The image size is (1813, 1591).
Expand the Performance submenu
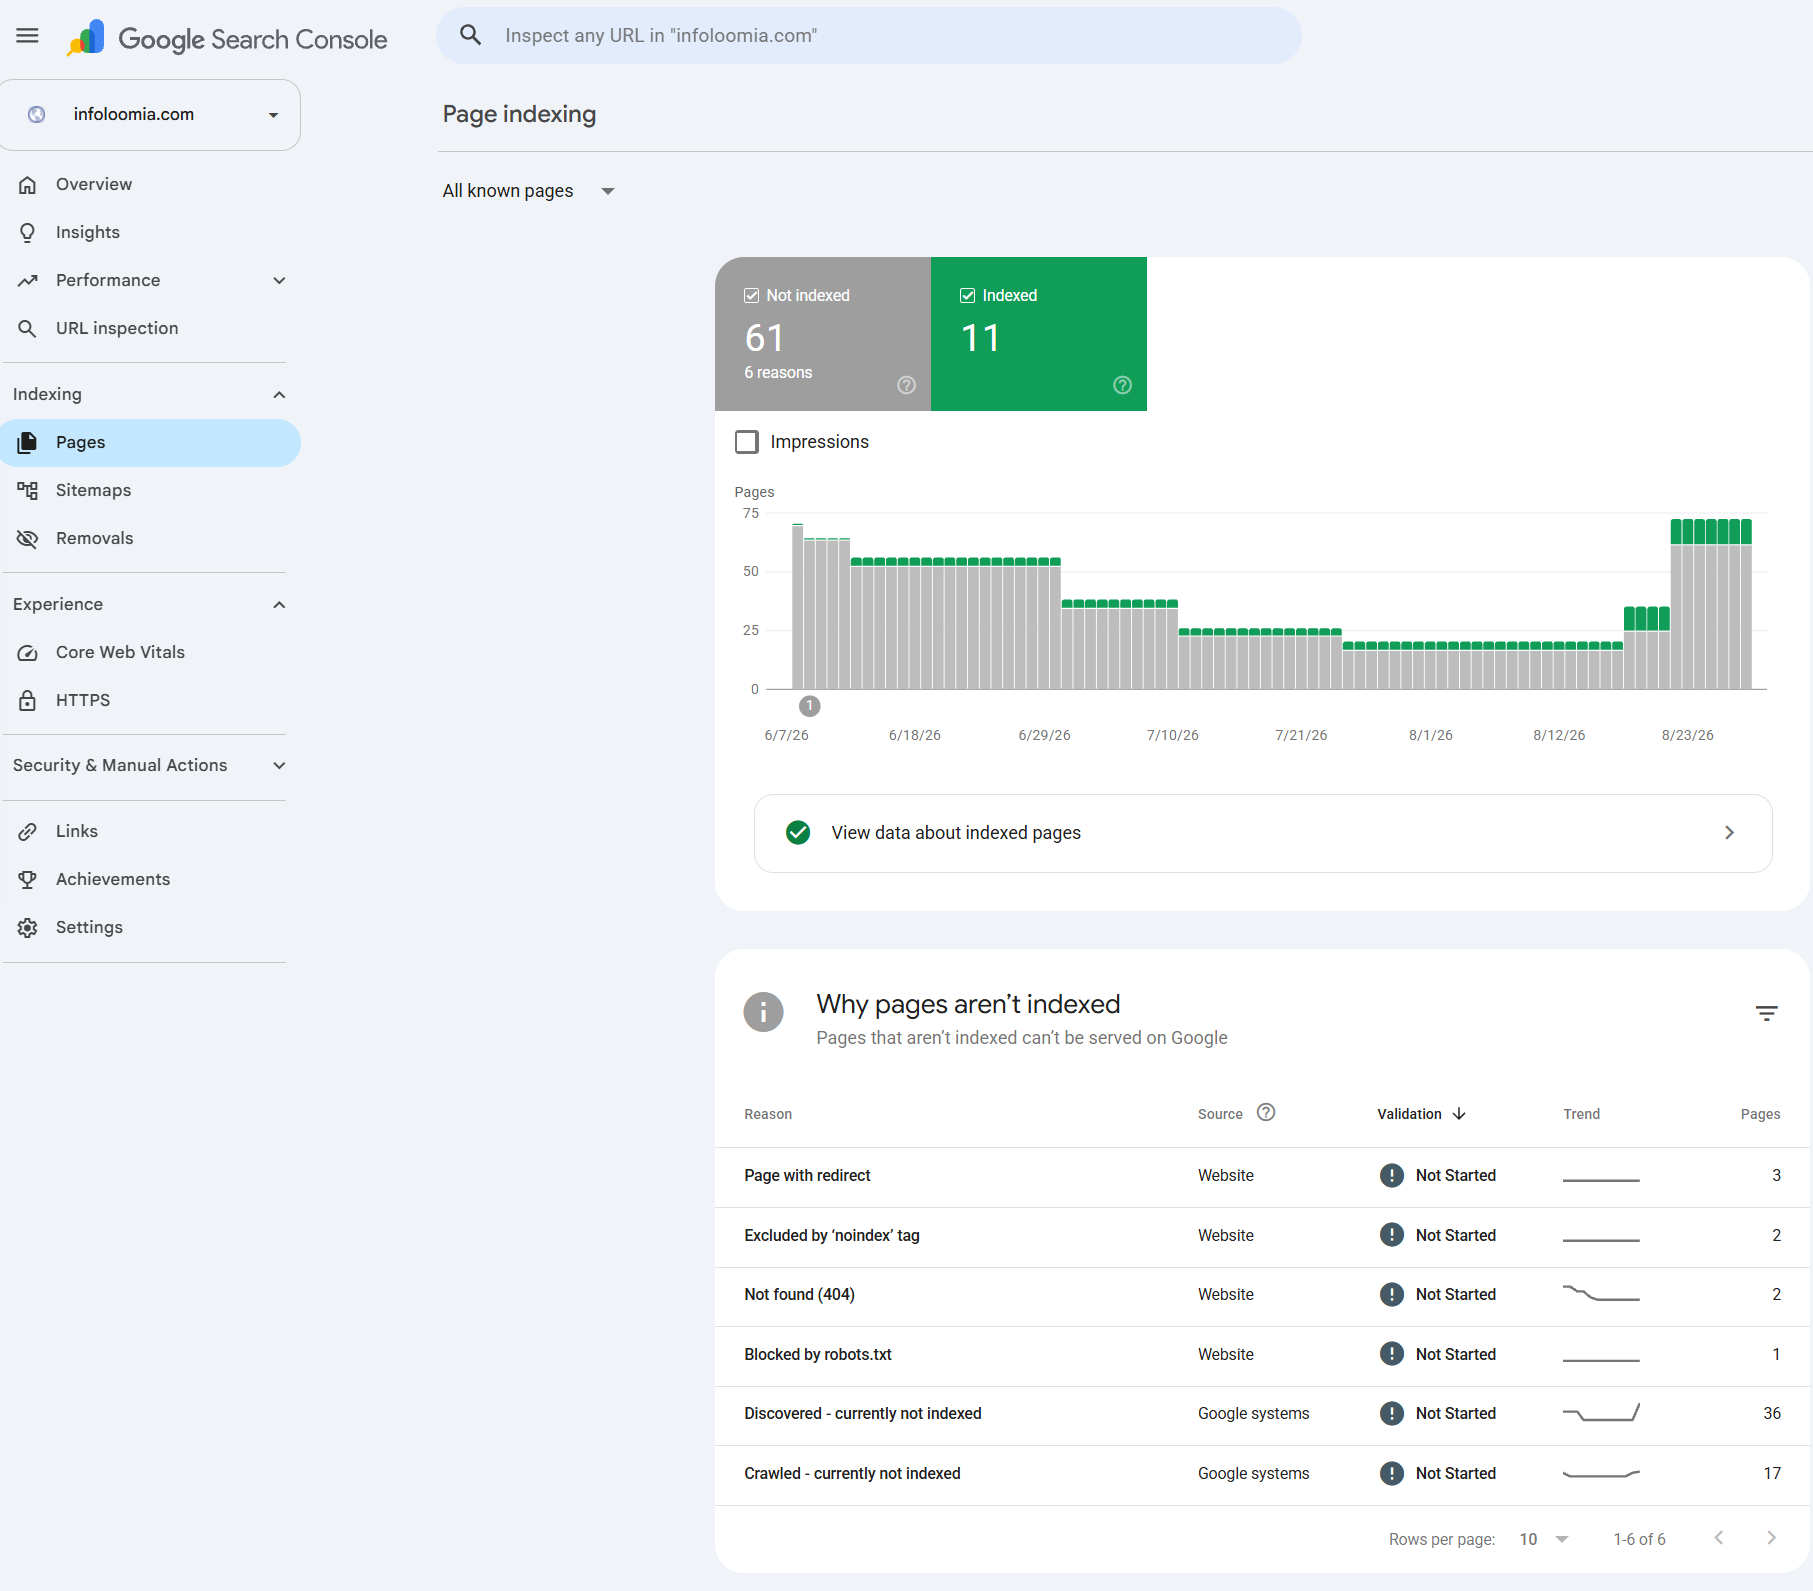pos(279,280)
